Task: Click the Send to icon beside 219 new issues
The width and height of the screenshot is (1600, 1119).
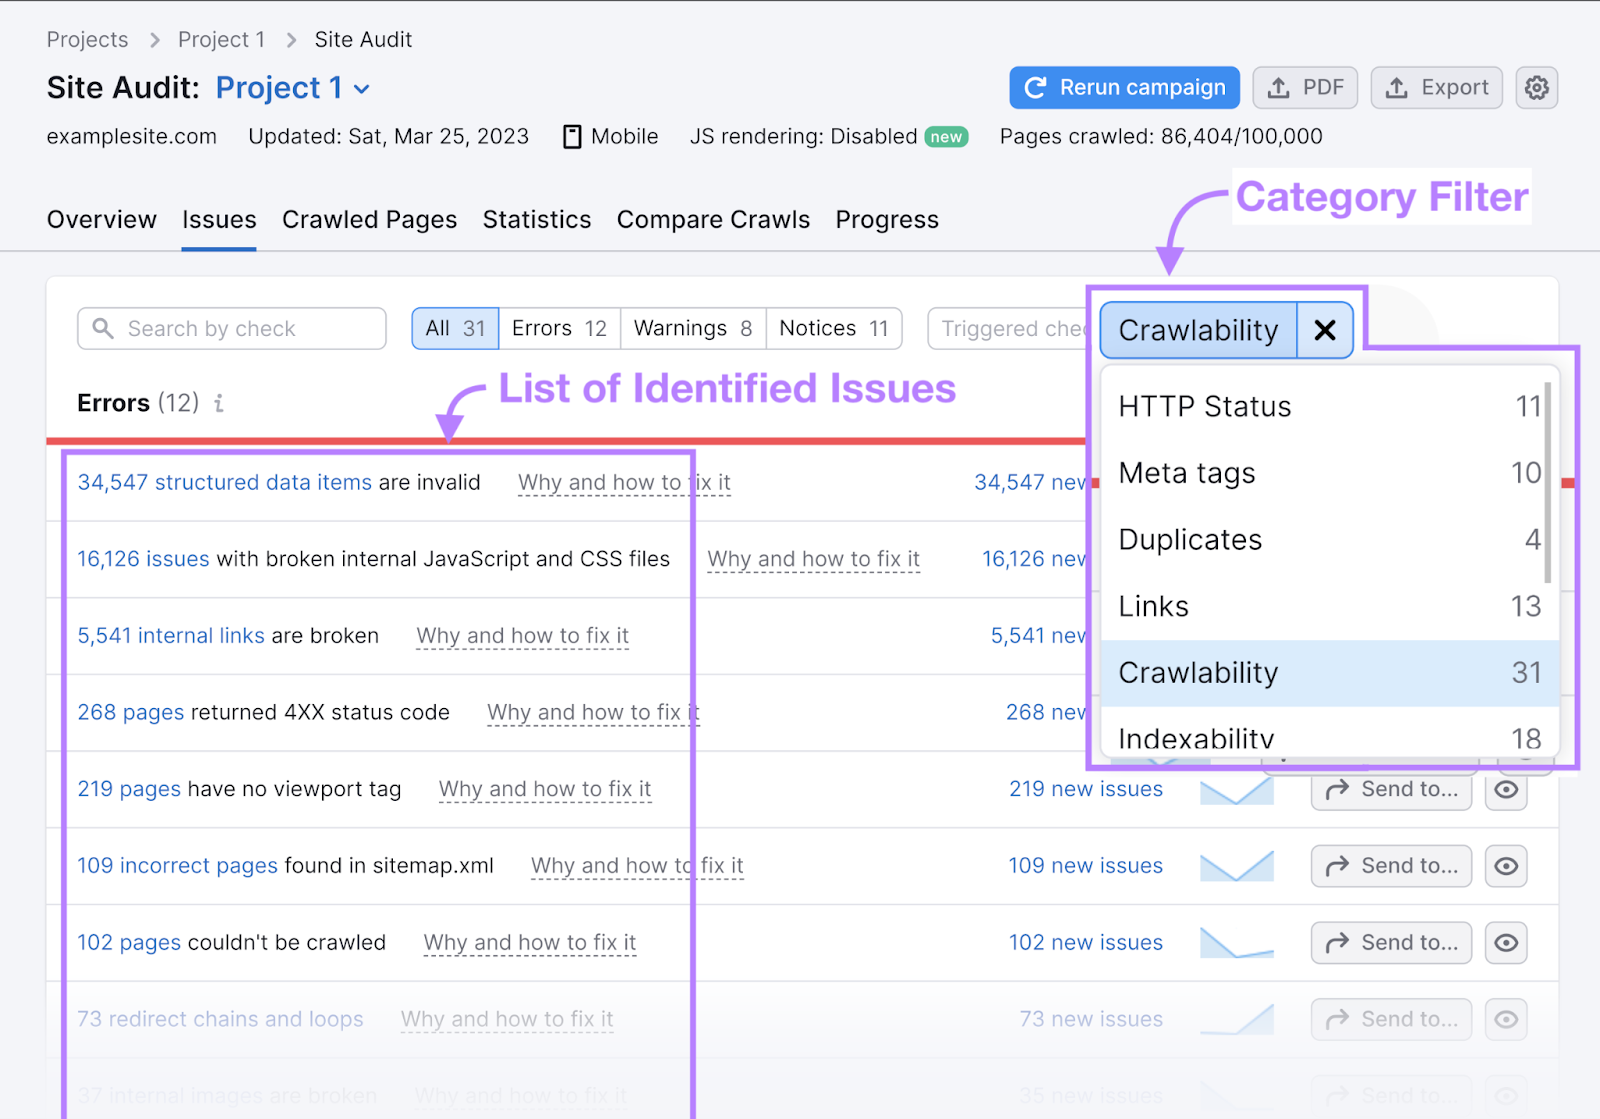Action: coord(1390,789)
